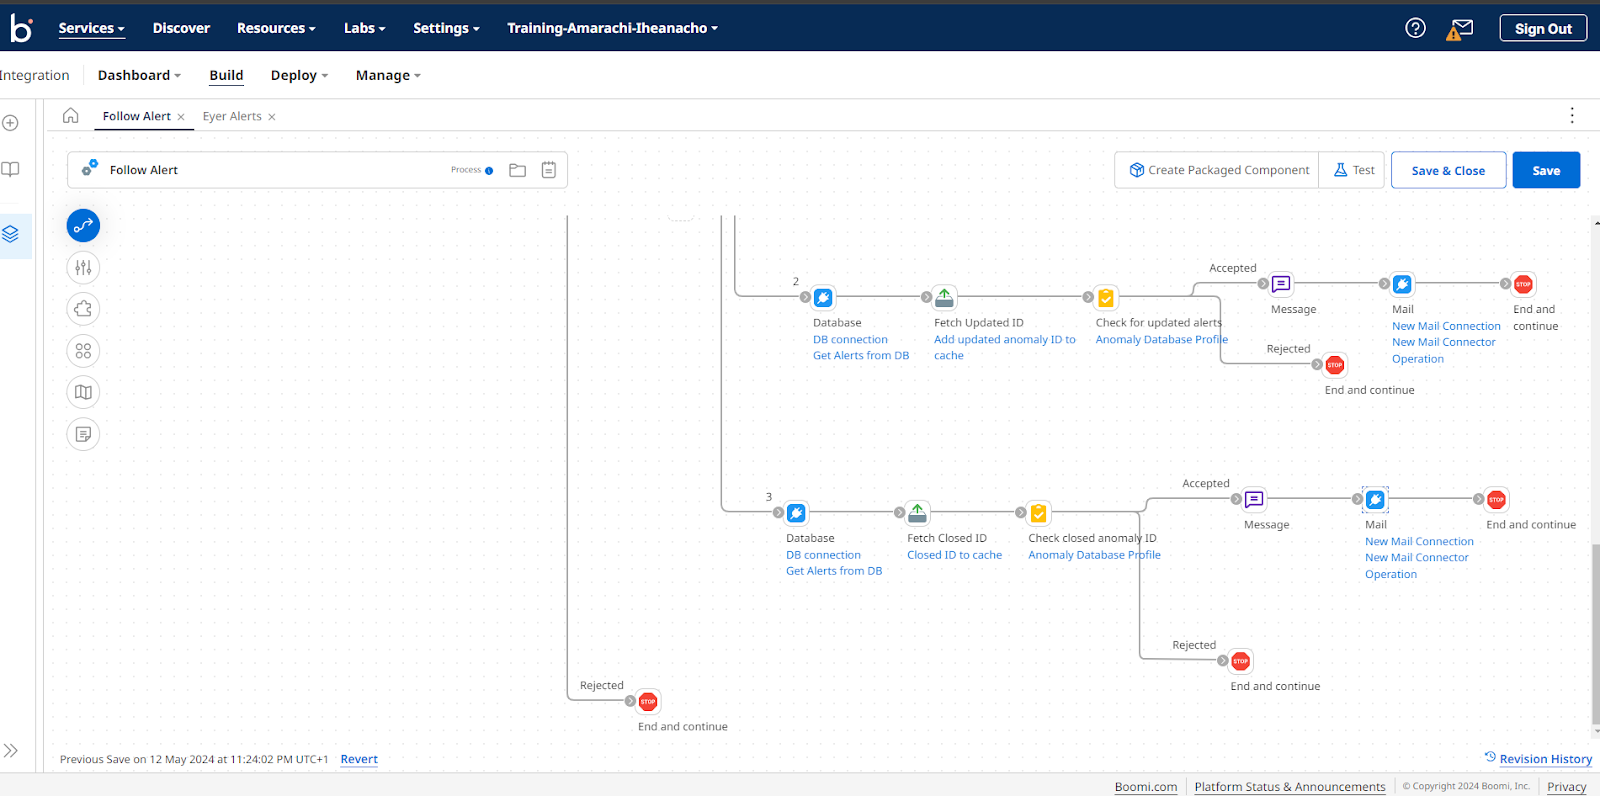Select Message shape on branch 2
Image resolution: width=1600 pixels, height=796 pixels.
click(x=1281, y=284)
